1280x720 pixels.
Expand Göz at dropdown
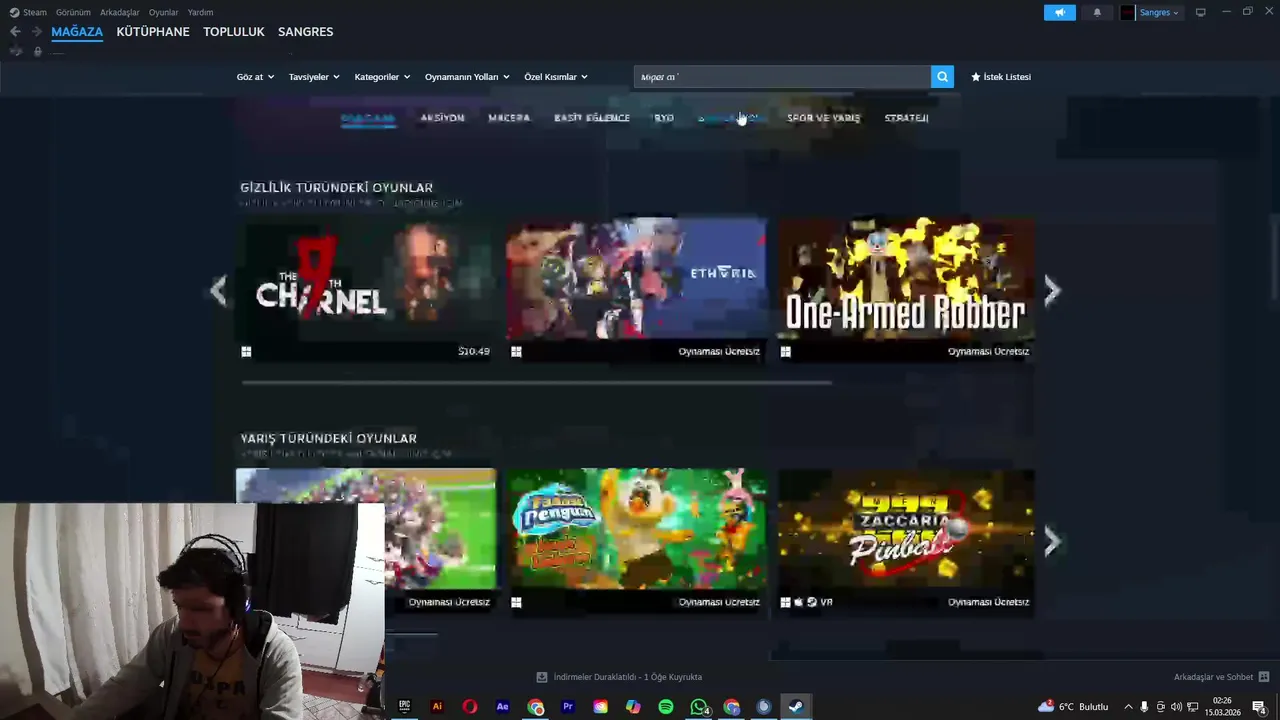pos(255,77)
